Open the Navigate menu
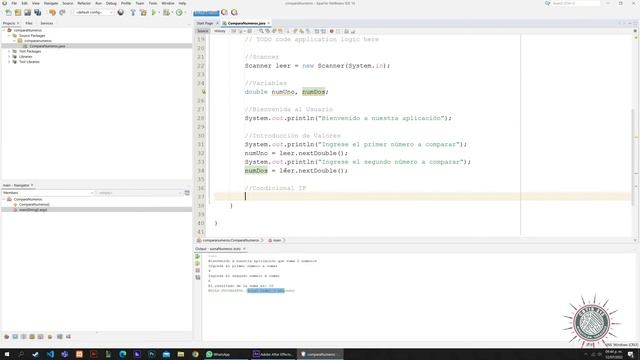This screenshot has height=360, width=640. click(51, 3)
